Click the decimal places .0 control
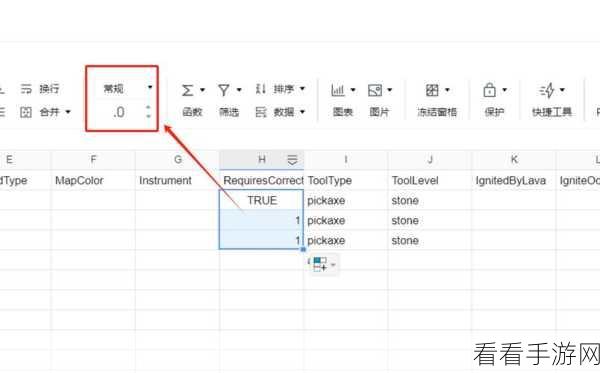600x373 pixels. click(x=119, y=112)
